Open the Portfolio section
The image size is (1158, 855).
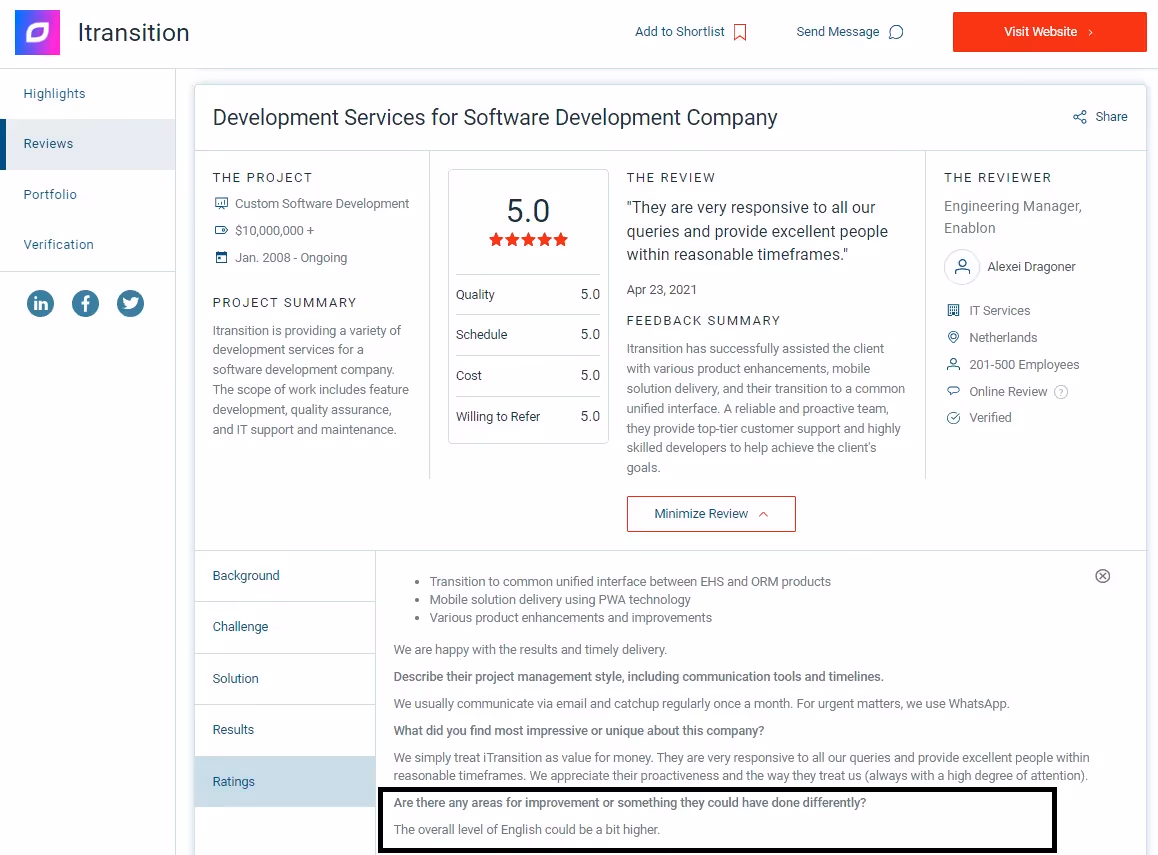point(50,194)
